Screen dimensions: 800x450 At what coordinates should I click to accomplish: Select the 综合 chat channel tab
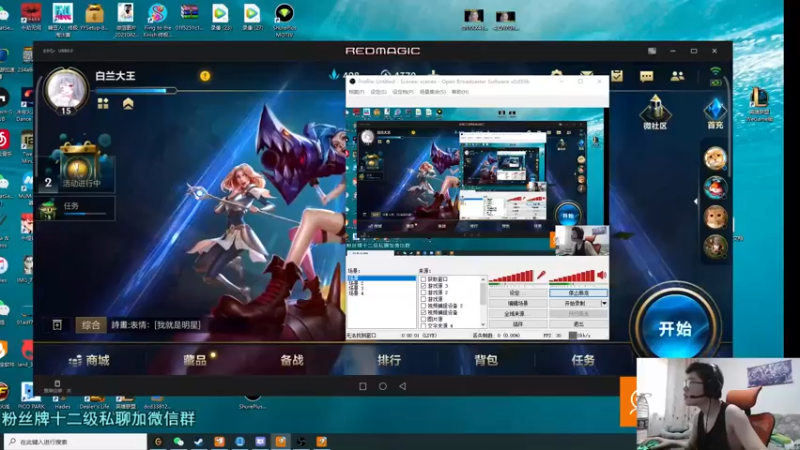[x=91, y=325]
